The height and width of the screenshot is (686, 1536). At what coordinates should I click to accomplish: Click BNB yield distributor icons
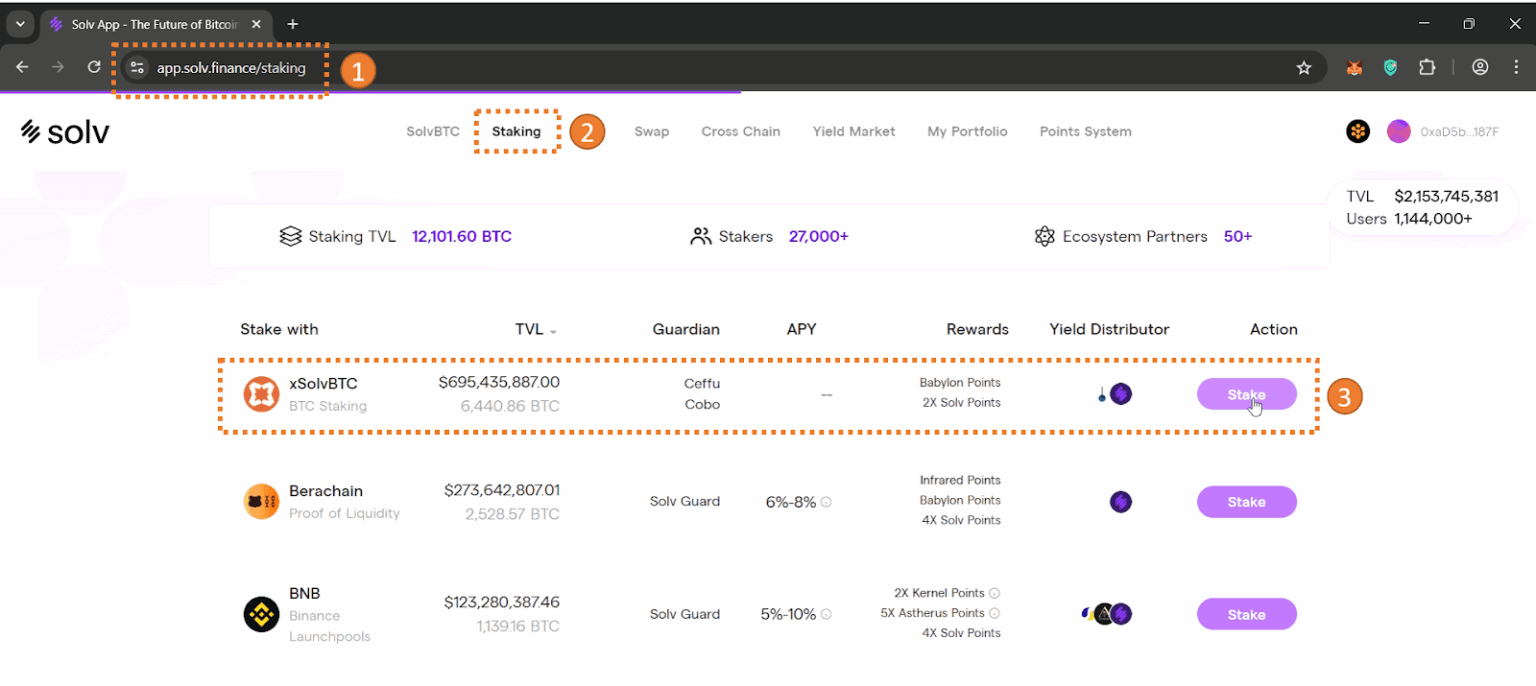click(x=1107, y=614)
